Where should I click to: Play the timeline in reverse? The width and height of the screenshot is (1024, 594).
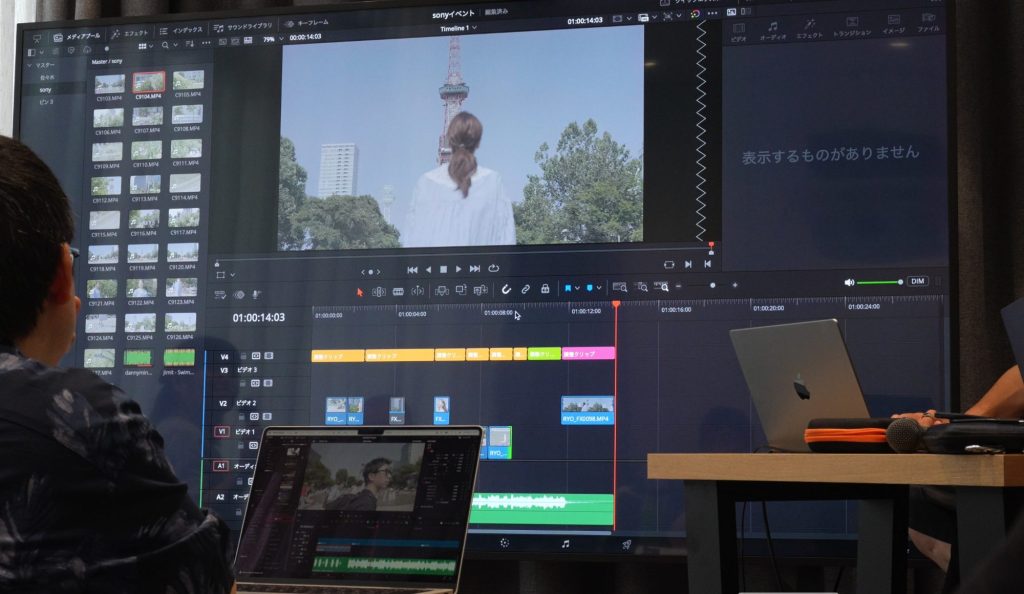[428, 270]
